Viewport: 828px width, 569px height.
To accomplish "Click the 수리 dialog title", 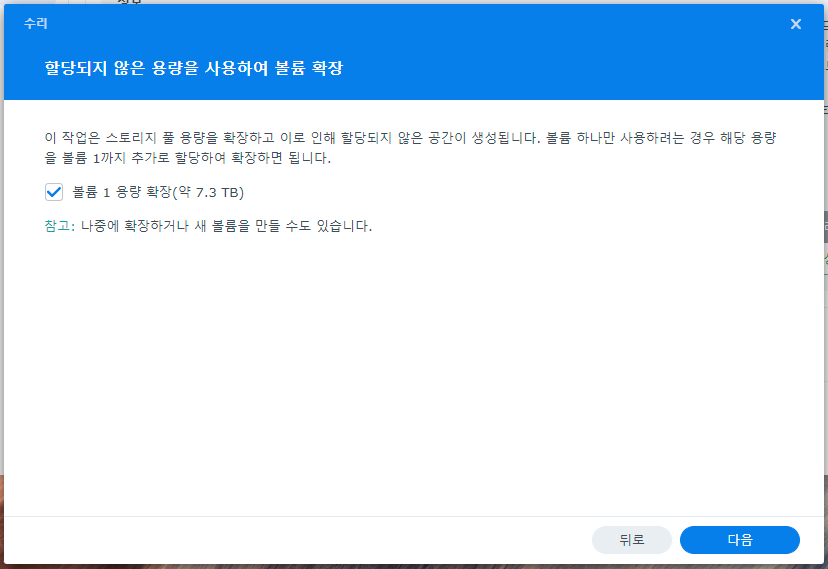I will tap(36, 23).
